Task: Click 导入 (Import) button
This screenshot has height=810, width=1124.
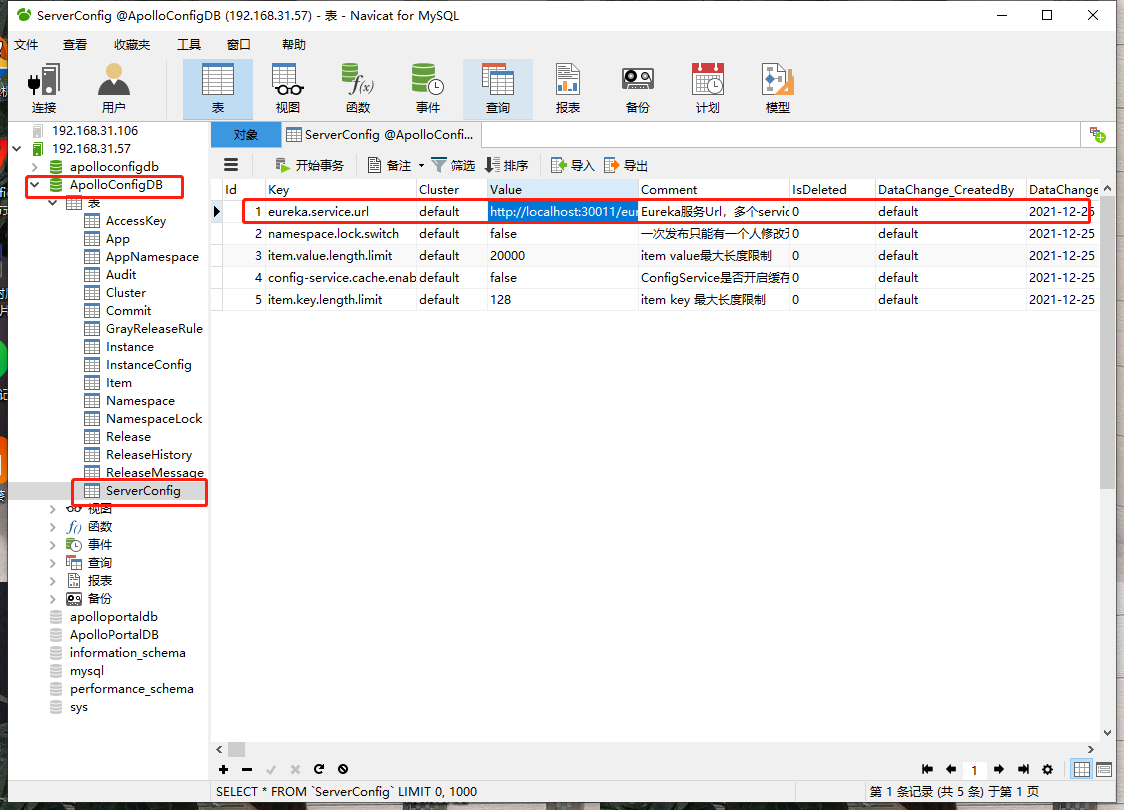Action: pyautogui.click(x=572, y=166)
